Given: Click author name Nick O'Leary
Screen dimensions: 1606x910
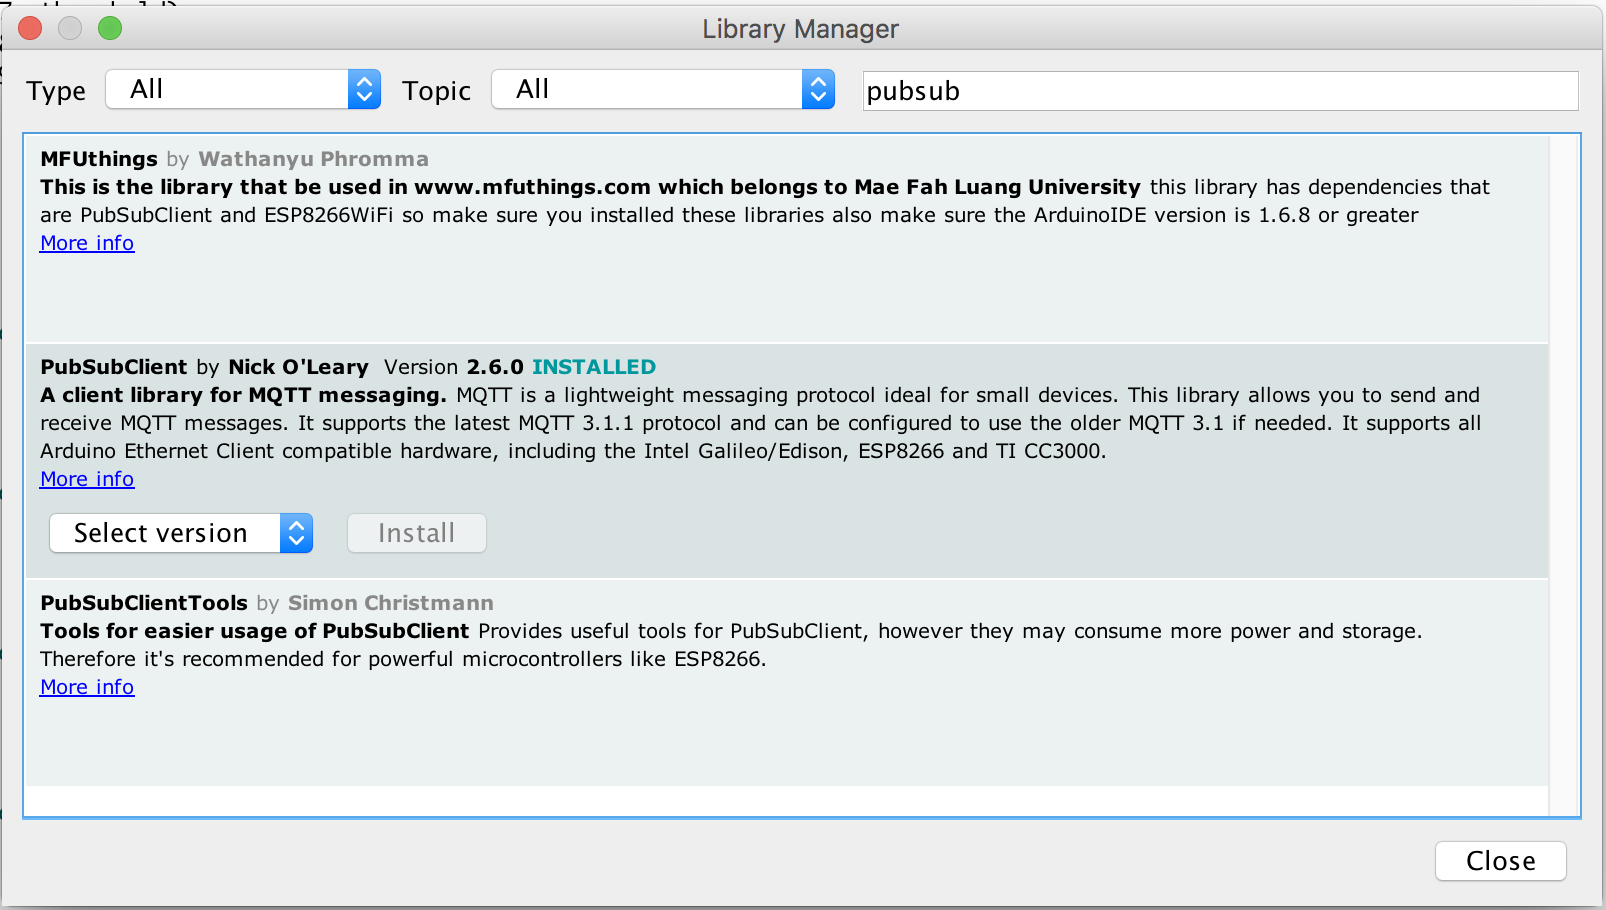Looking at the screenshot, I should pos(298,367).
